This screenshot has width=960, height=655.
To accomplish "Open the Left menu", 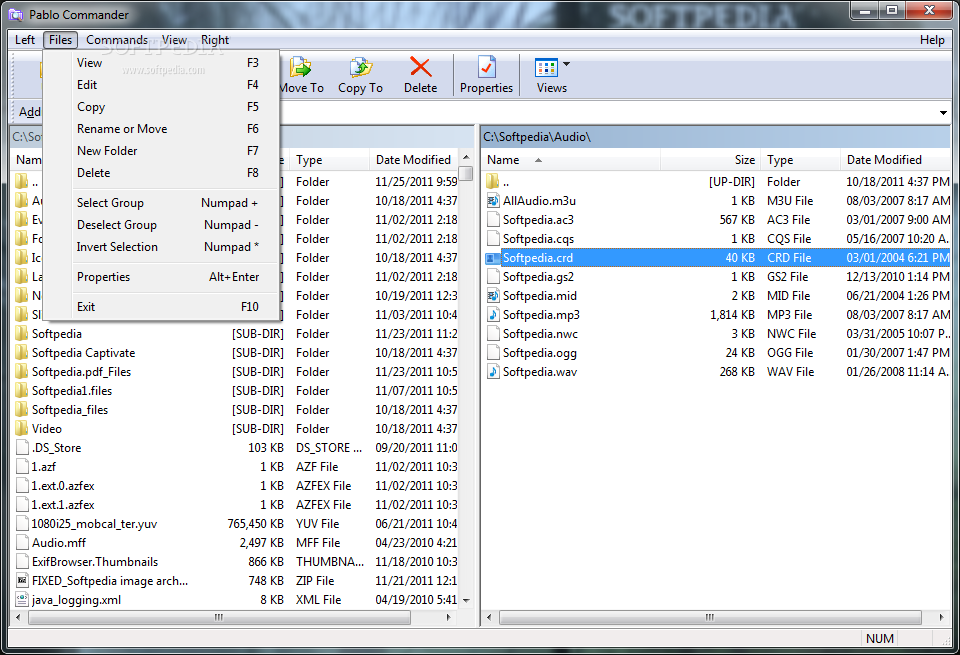I will pos(25,40).
